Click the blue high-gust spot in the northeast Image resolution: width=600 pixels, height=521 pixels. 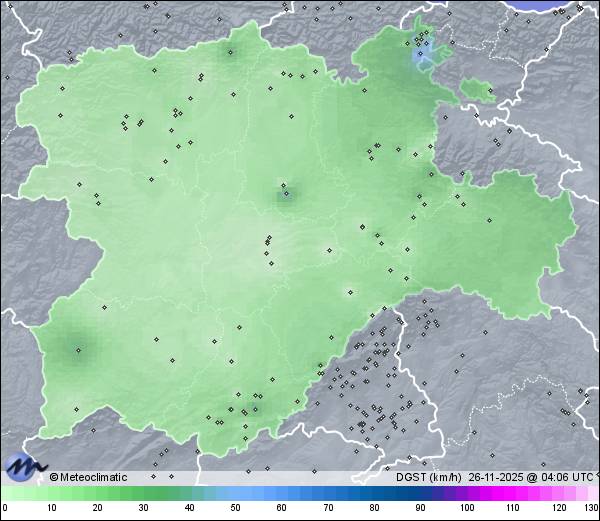(423, 54)
